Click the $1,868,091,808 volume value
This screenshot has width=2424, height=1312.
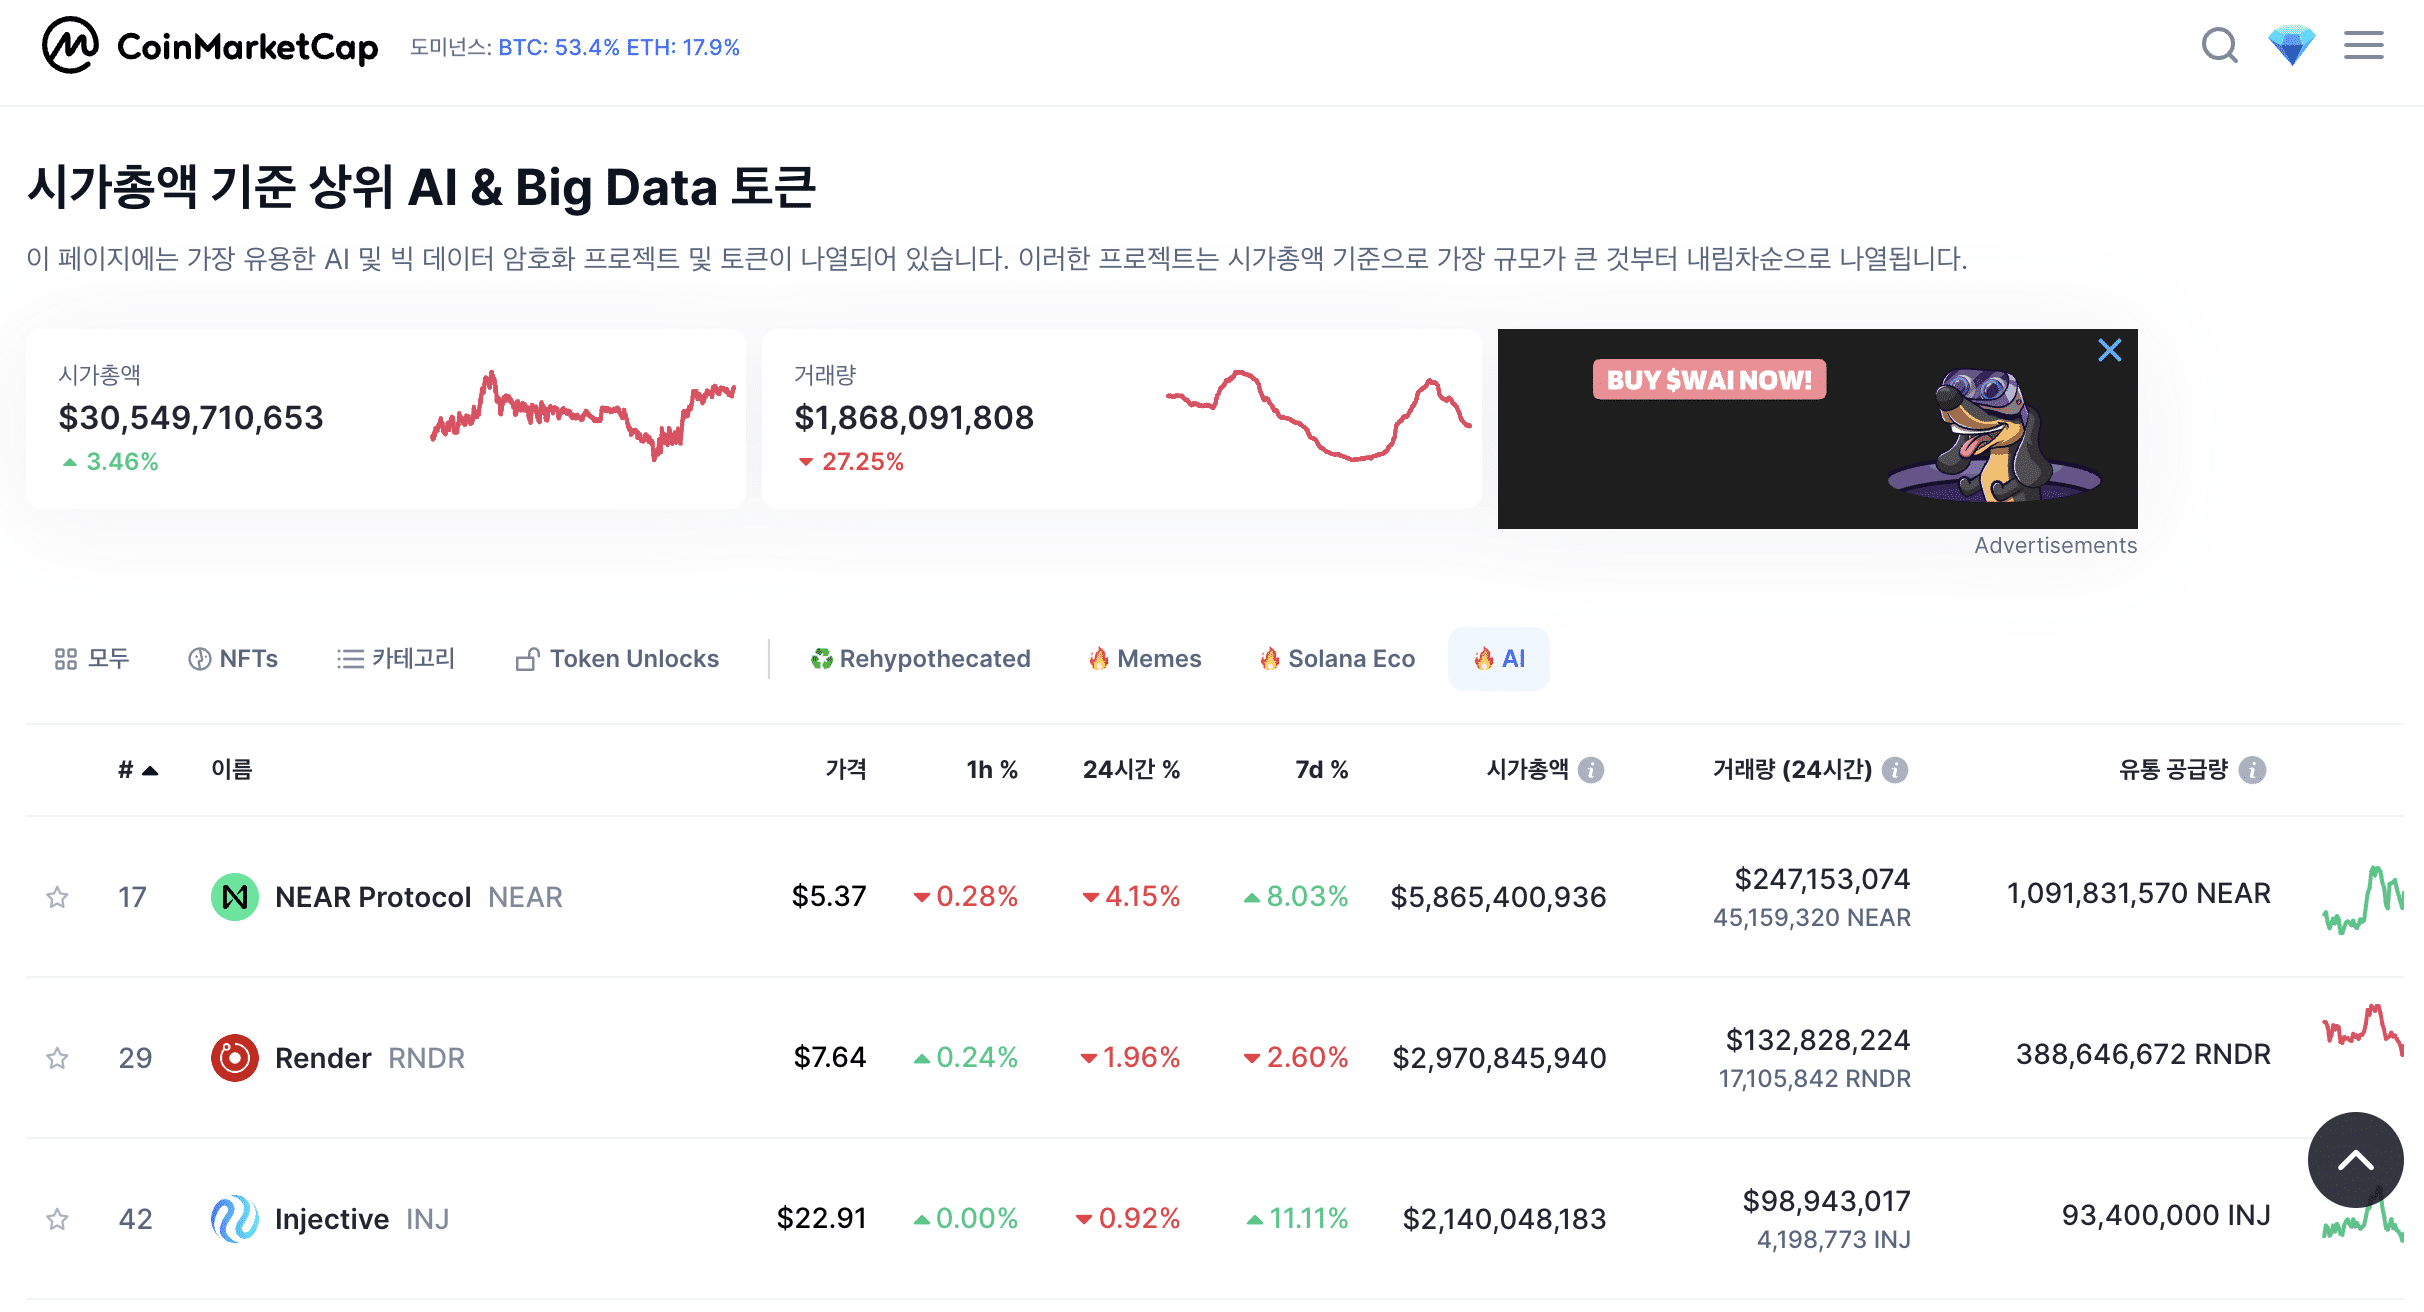914,418
